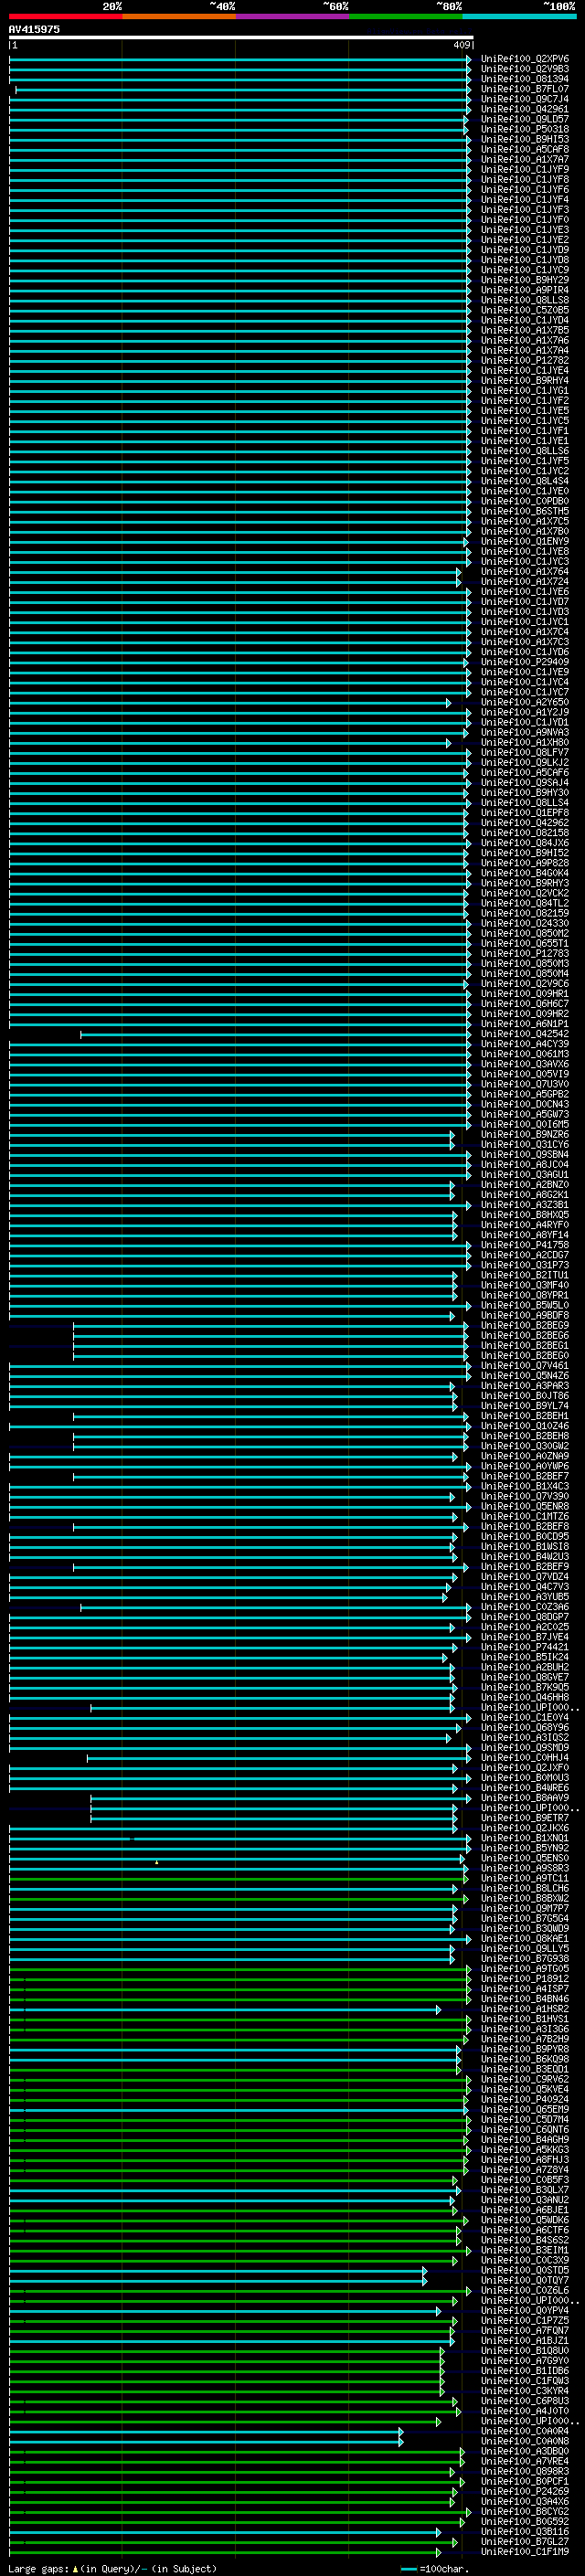The image size is (585, 2576).
Task: Select hit UniRef100_P24269
Action: click(525, 2492)
